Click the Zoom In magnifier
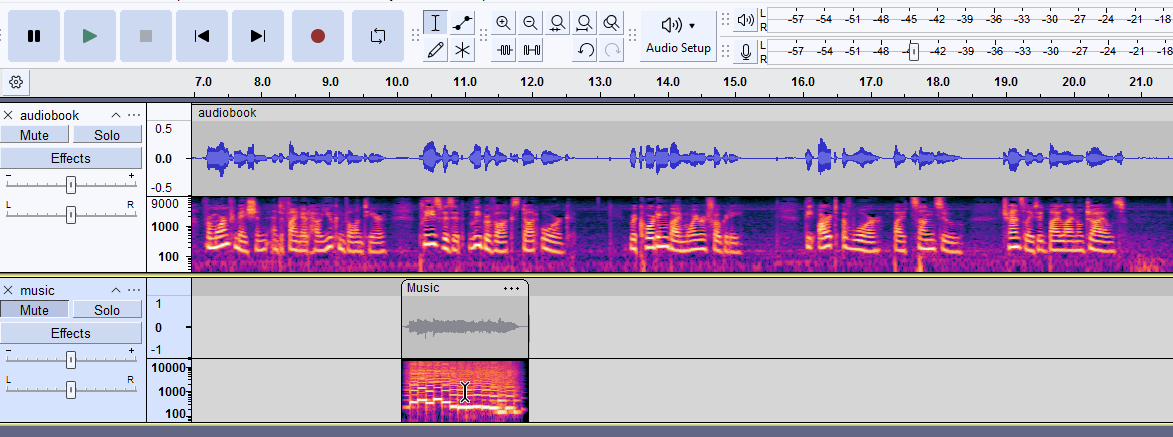 pos(503,22)
